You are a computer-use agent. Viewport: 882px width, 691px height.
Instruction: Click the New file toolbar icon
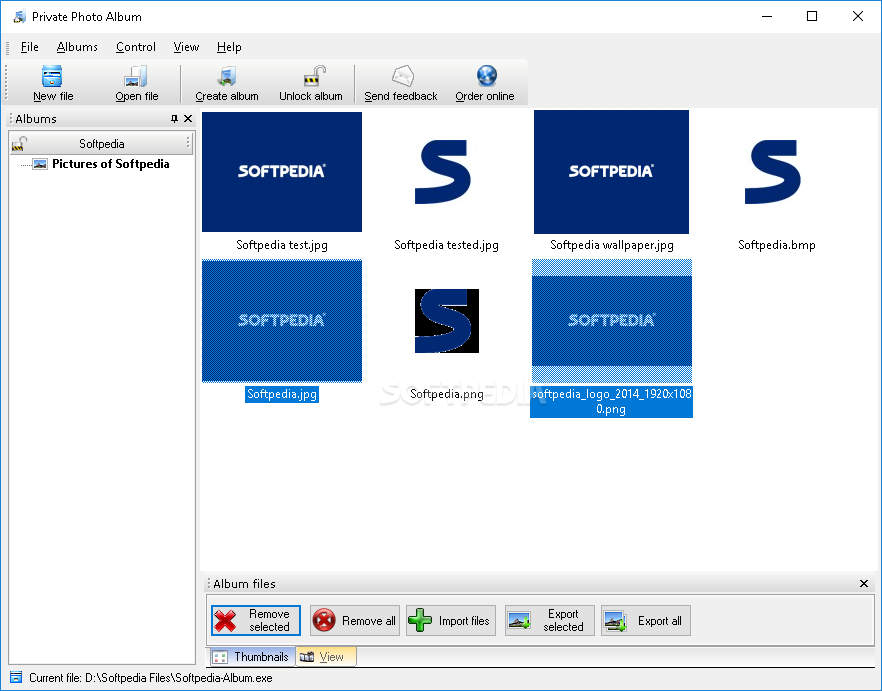52,76
